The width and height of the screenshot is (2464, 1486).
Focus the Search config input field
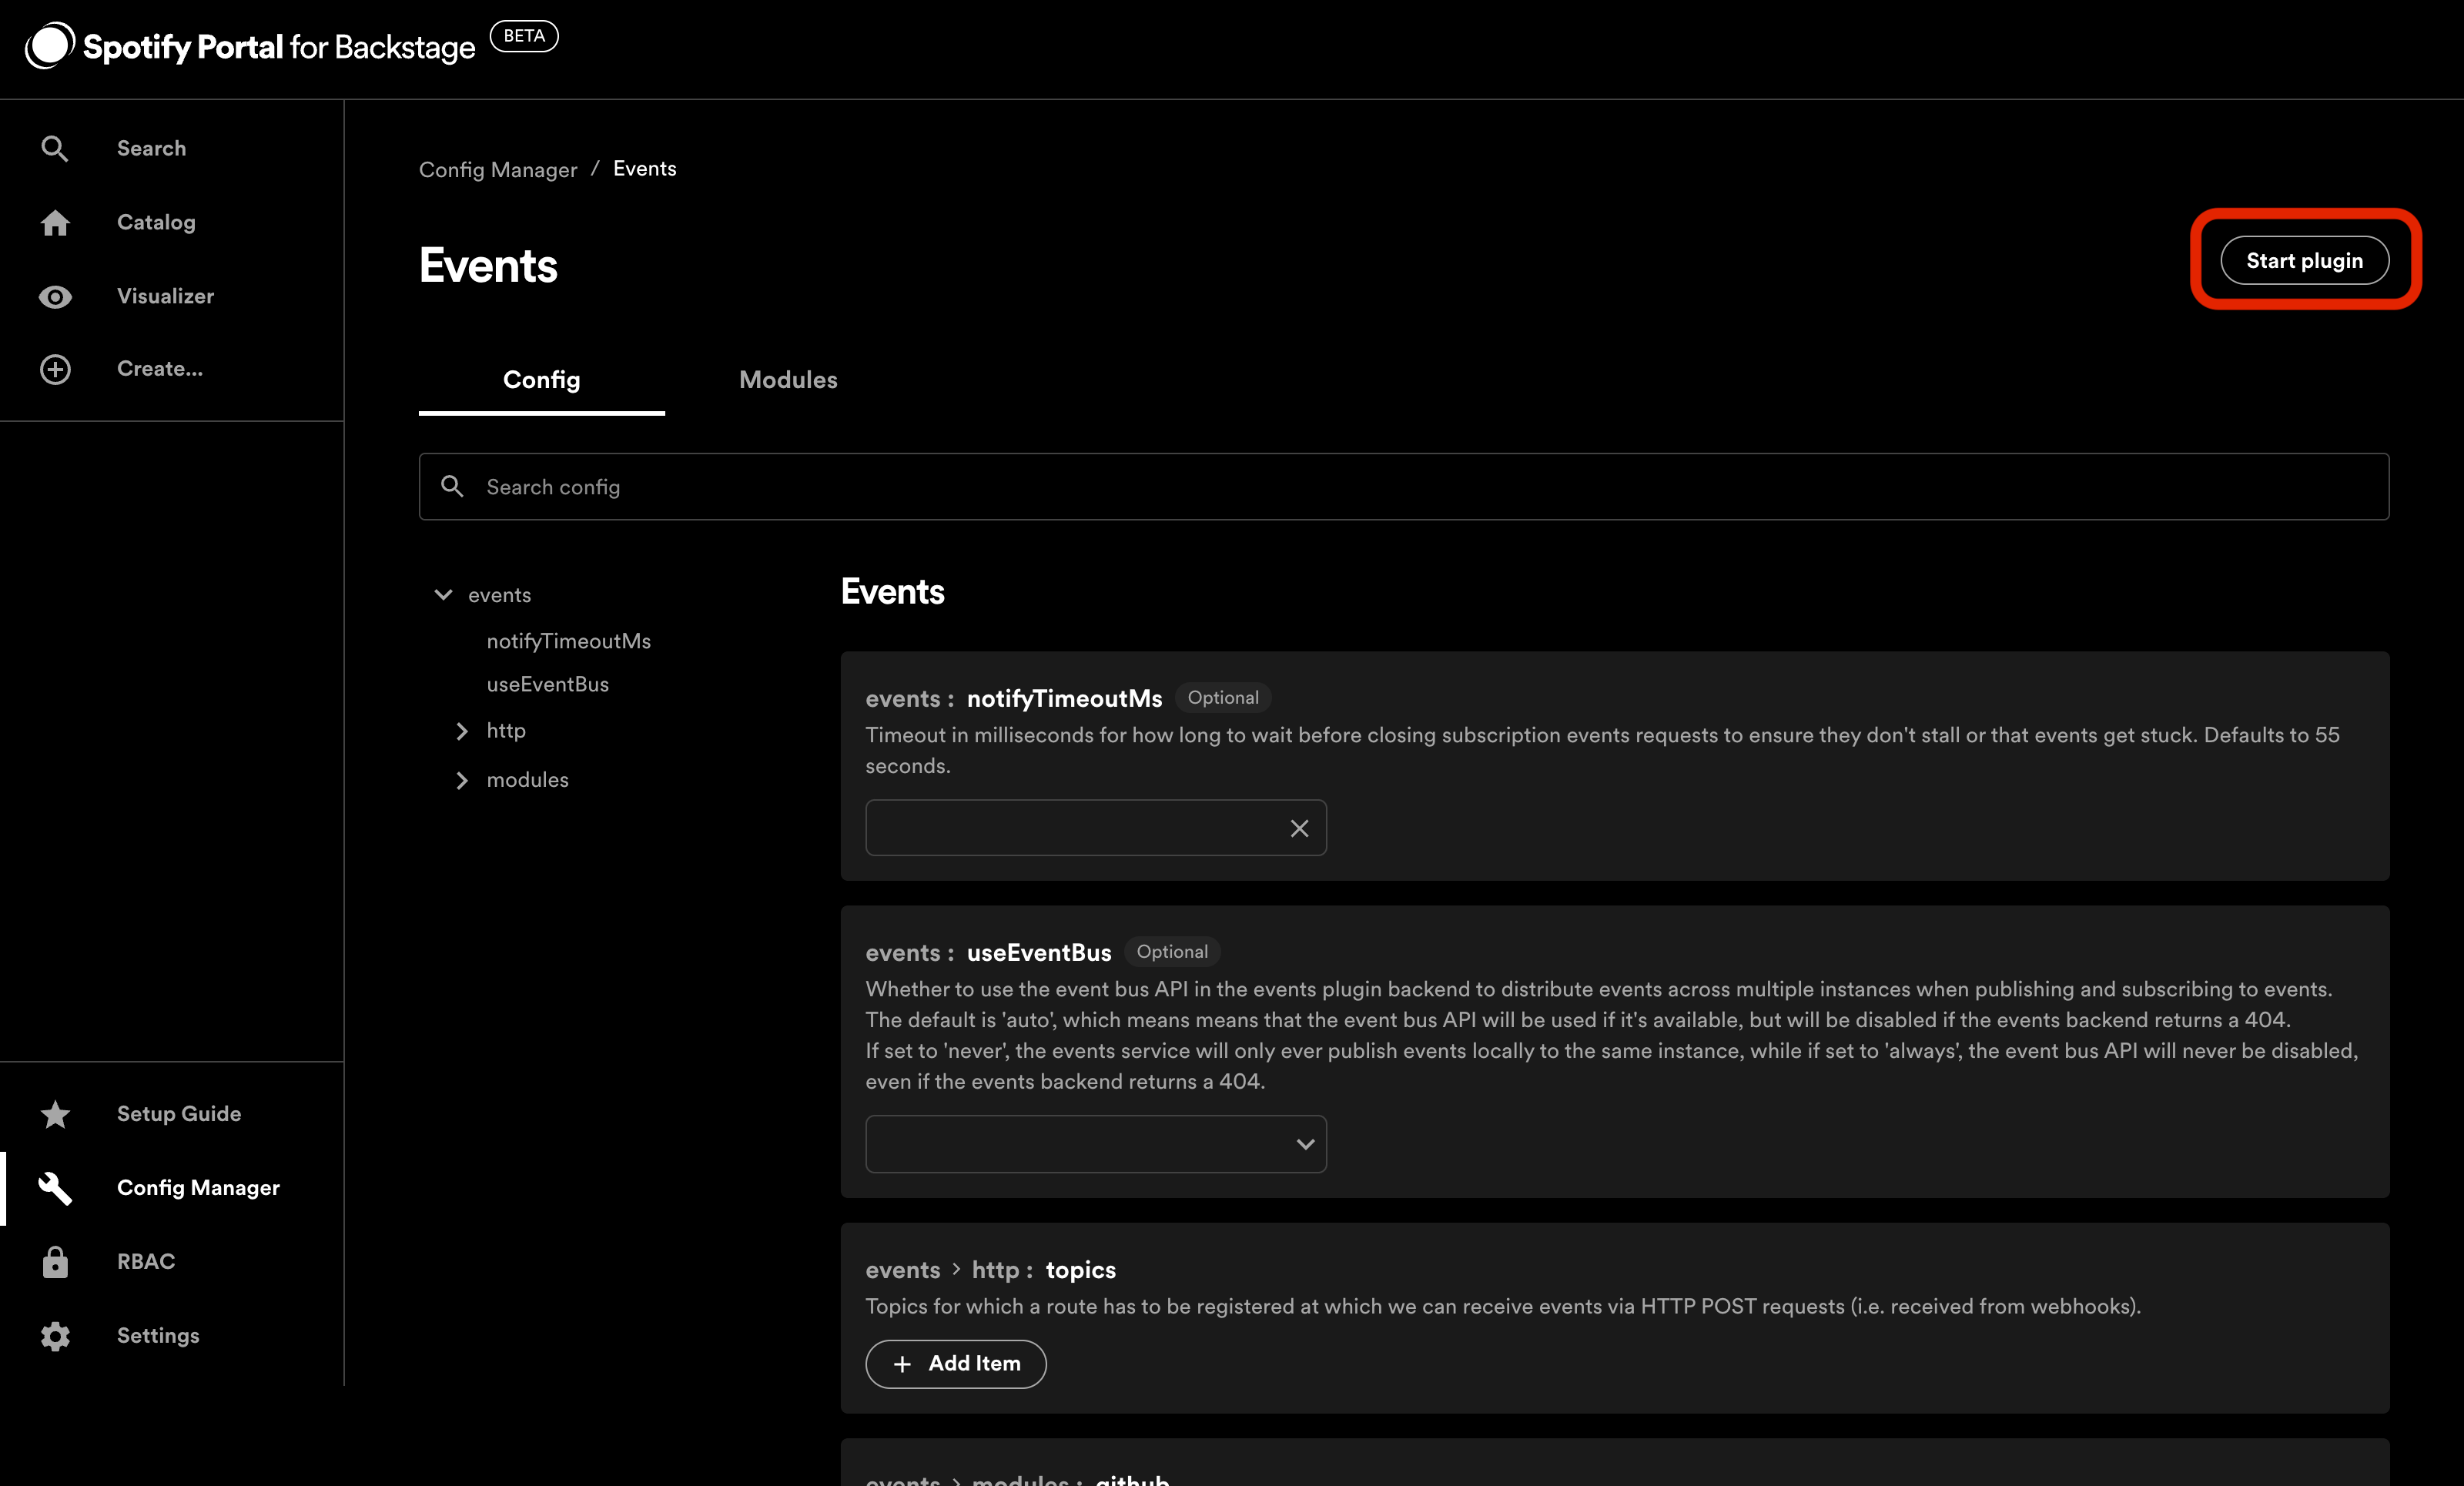[x=1404, y=487]
